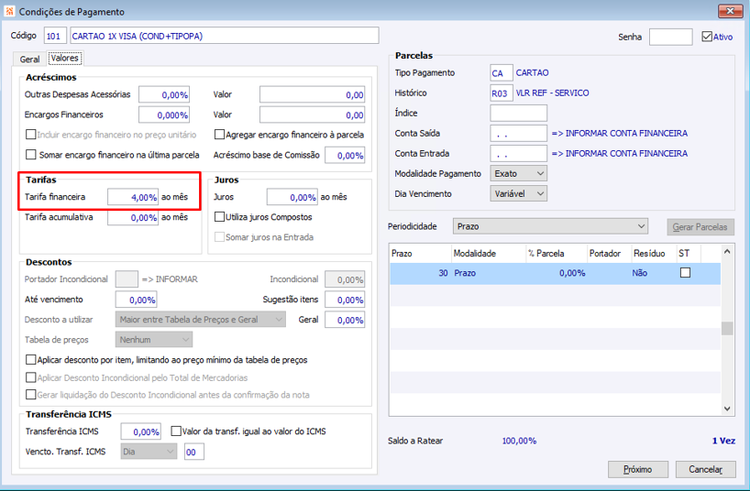This screenshot has height=491, width=750.
Task: Enable Agregar encargo financeiro à parcela
Action: [219, 134]
